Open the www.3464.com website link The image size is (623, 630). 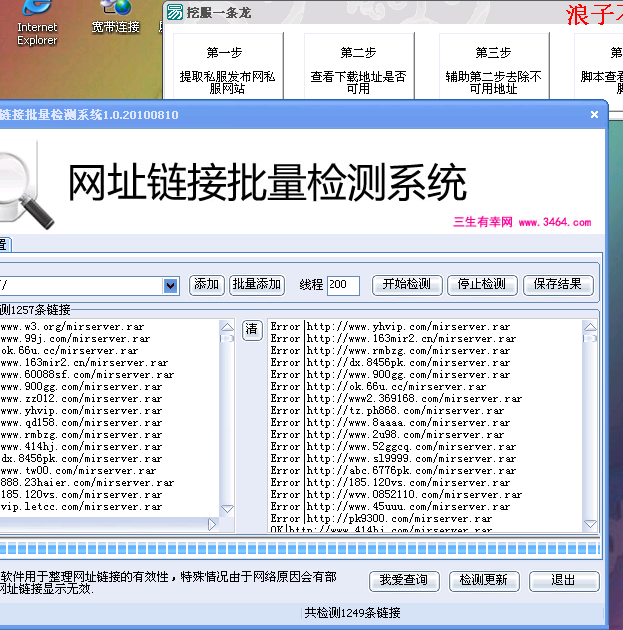(554, 223)
